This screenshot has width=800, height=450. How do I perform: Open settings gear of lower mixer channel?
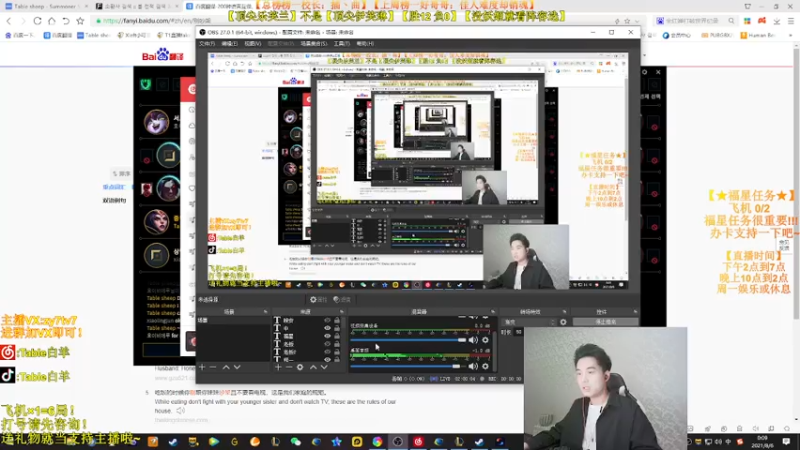(x=485, y=366)
